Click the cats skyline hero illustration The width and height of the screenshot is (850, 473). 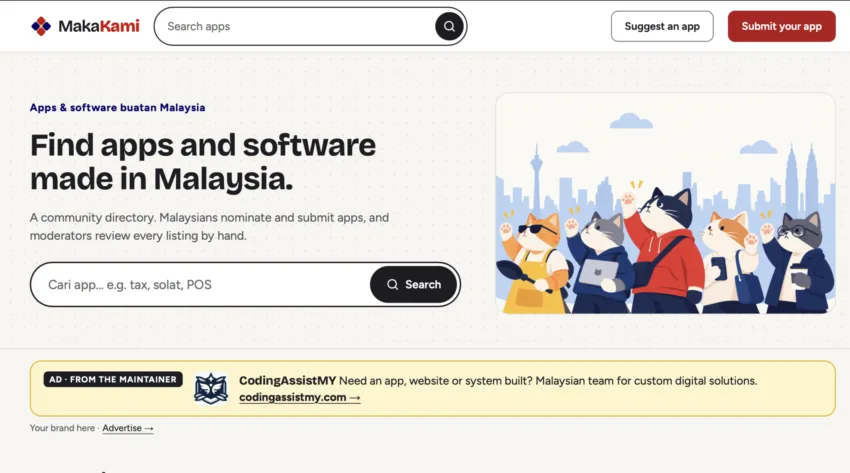(x=665, y=203)
